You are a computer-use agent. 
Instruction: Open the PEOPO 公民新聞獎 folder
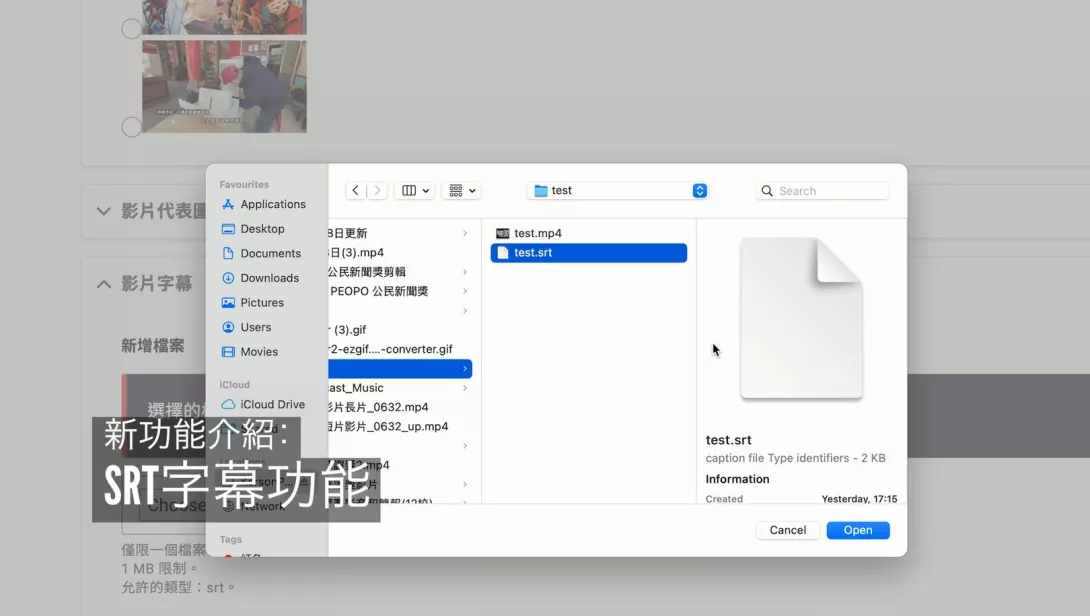coord(400,291)
